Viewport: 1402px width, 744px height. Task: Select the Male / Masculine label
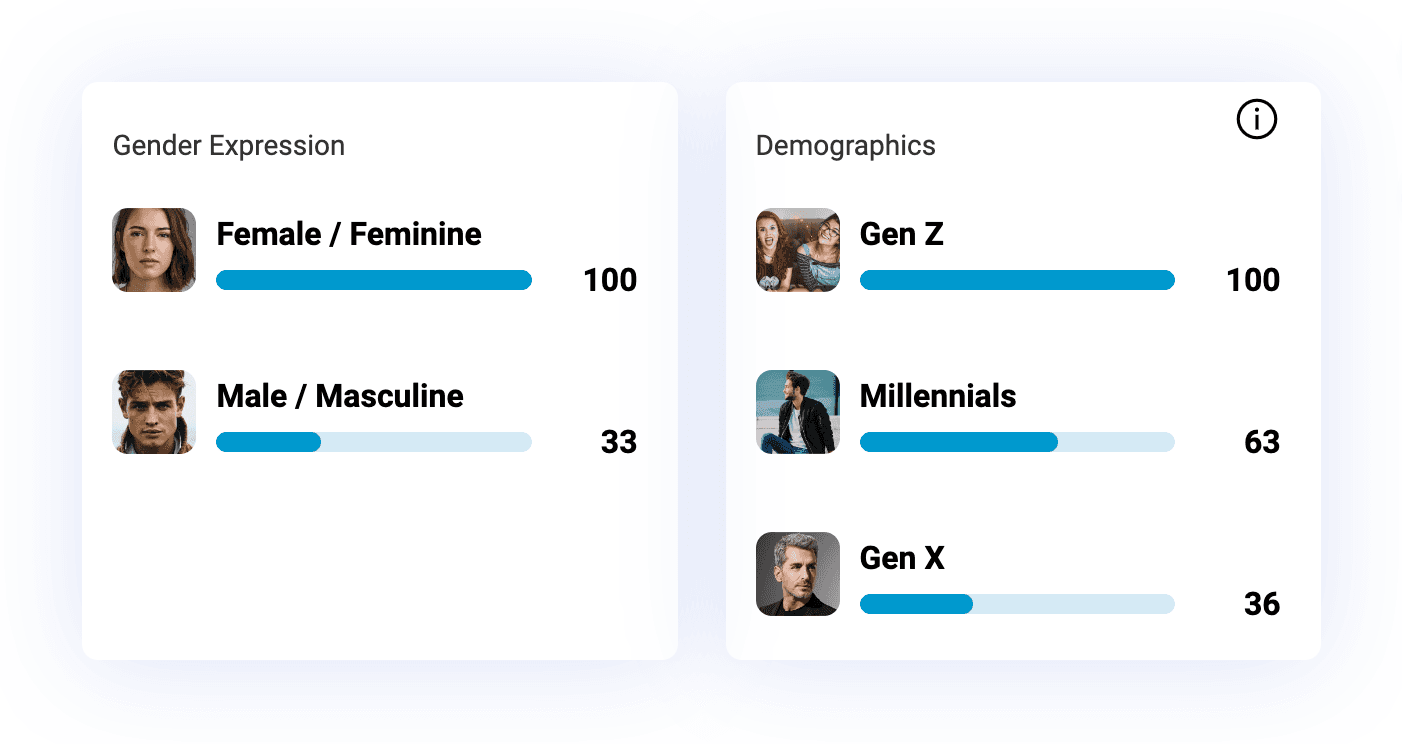click(340, 396)
